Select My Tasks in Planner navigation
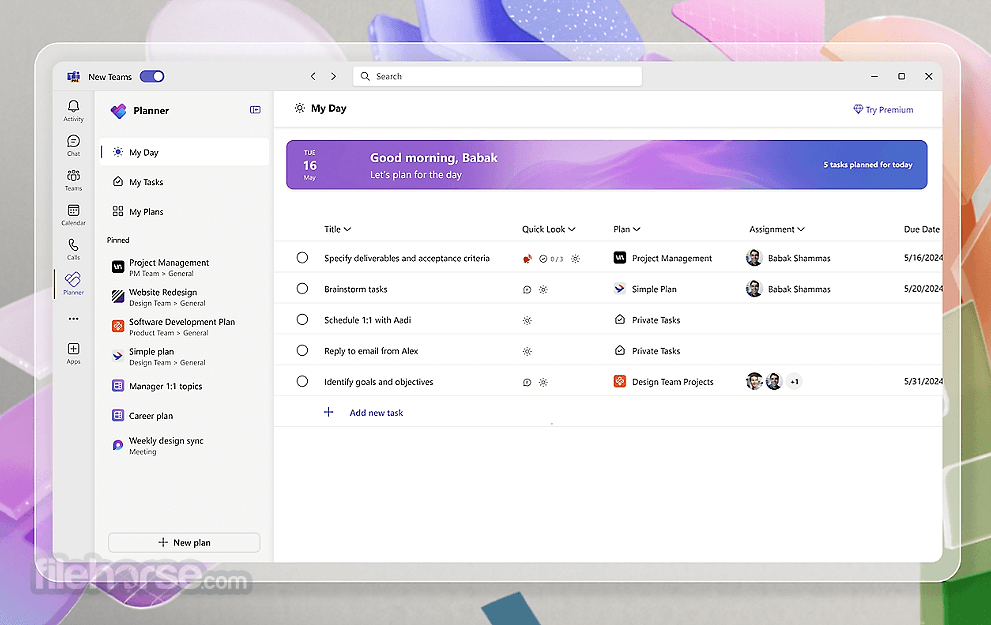 (x=184, y=182)
